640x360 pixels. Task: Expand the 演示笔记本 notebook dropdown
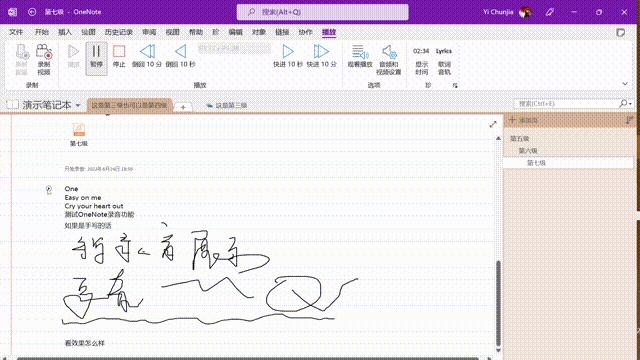click(x=78, y=105)
